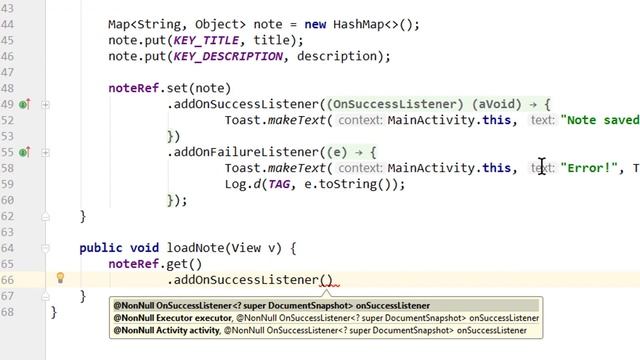Collapse the loadNote method fold marker on line 64
640x360 pixels.
(x=45, y=248)
